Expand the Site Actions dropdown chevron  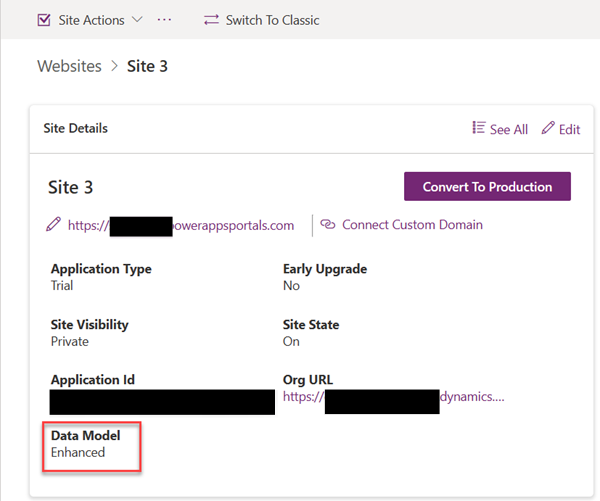[x=137, y=20]
